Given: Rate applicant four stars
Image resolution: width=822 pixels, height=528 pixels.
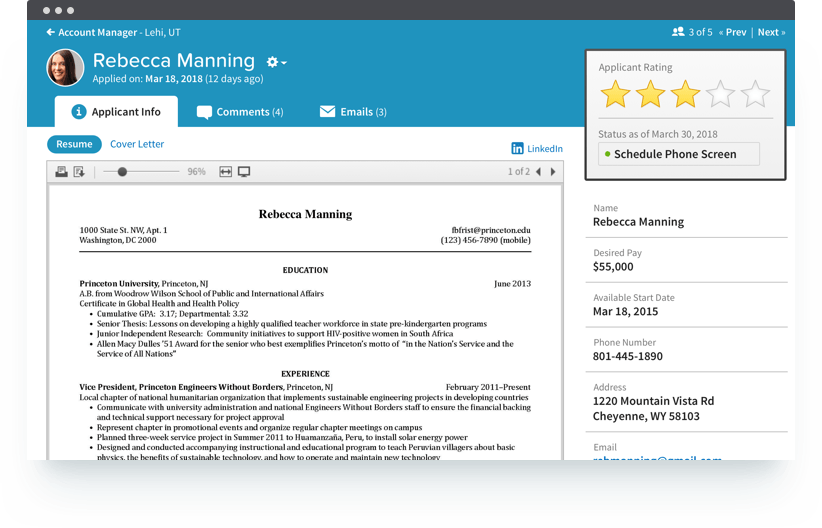Looking at the screenshot, I should tap(720, 94).
